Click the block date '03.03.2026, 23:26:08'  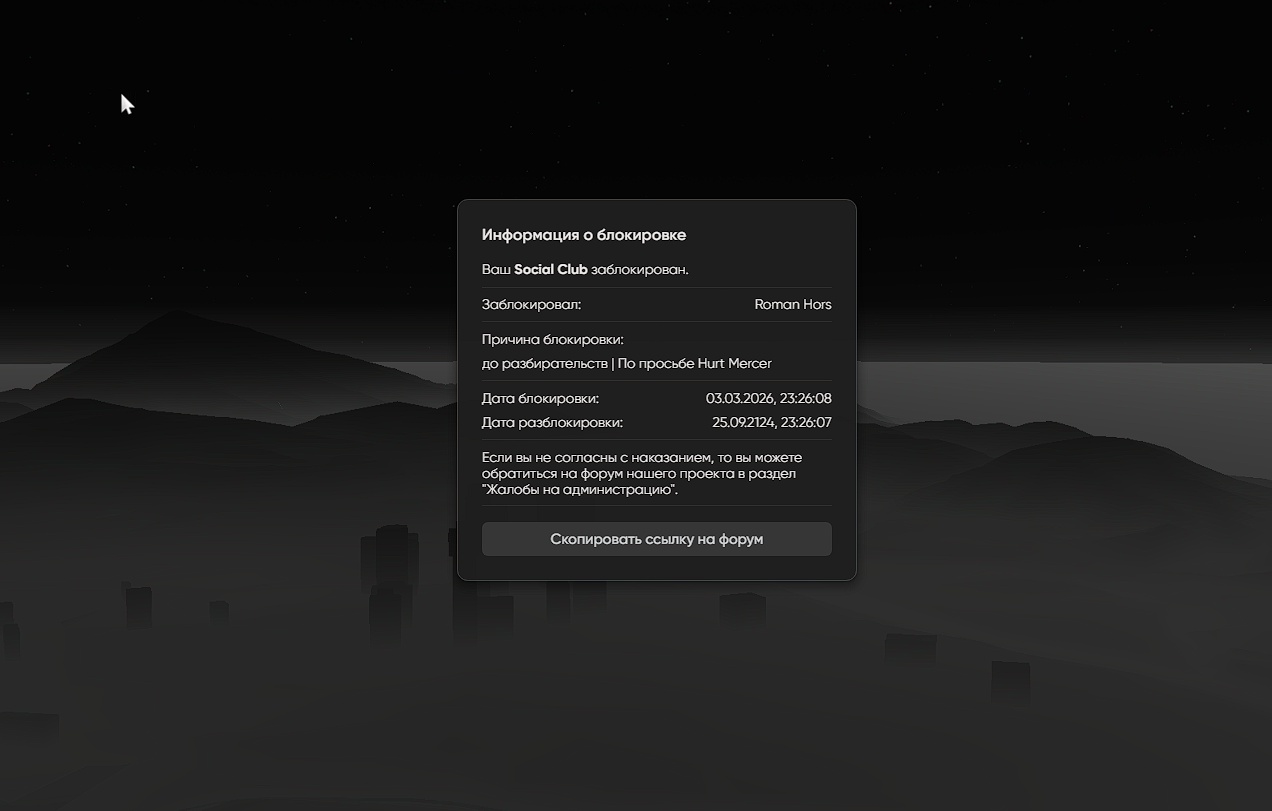768,399
